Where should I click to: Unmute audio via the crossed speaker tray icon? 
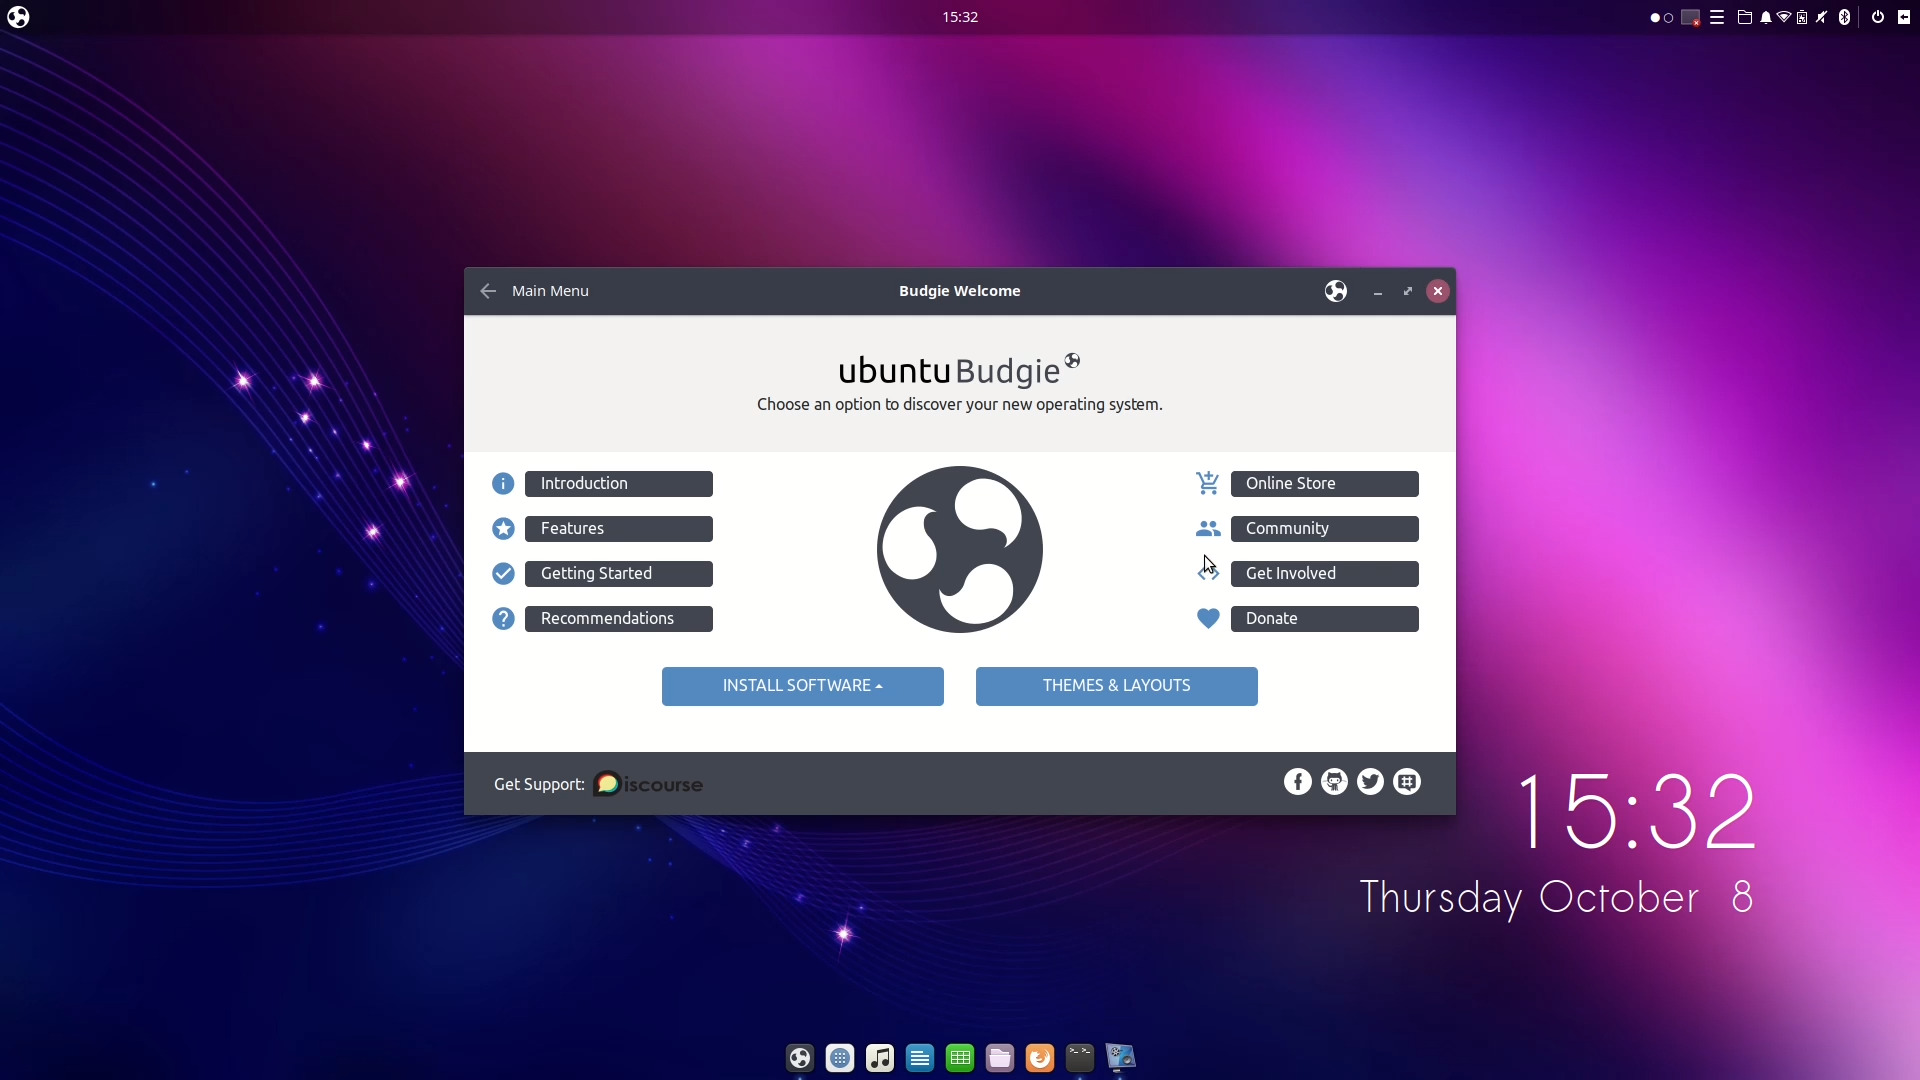1821,17
